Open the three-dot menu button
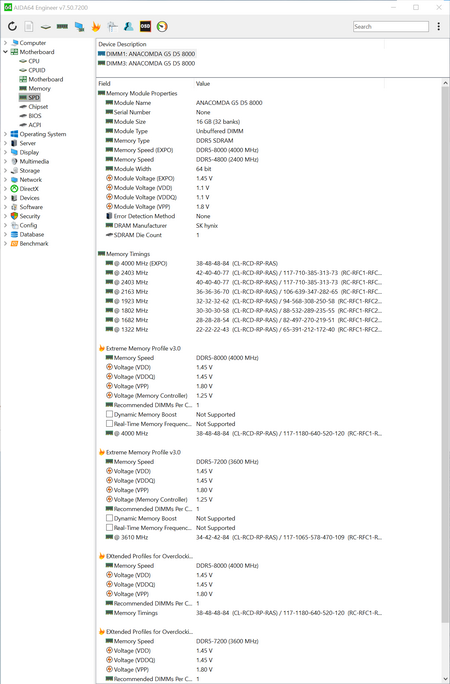450x684 pixels. point(439,27)
